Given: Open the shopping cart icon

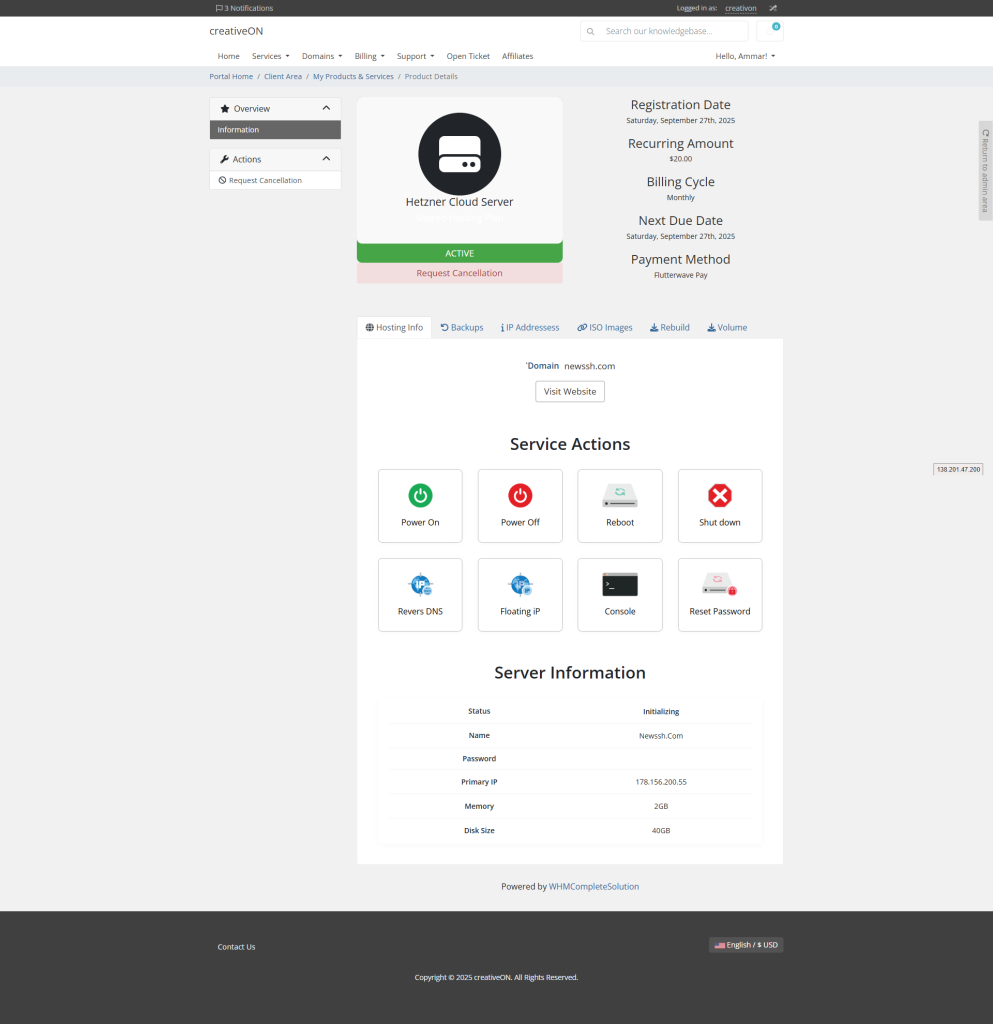Looking at the screenshot, I should (x=770, y=31).
